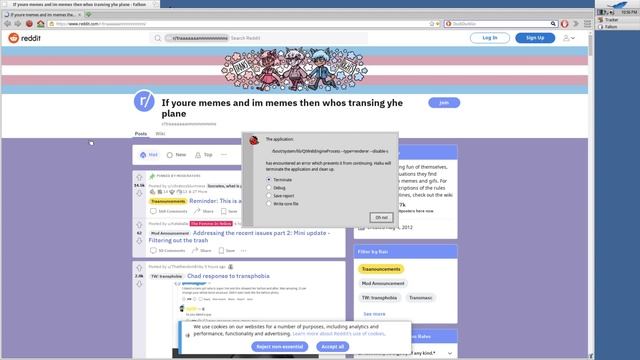Open more options on Mod Announcement post
Screen dimensions: 640x360
[x=244, y=251]
